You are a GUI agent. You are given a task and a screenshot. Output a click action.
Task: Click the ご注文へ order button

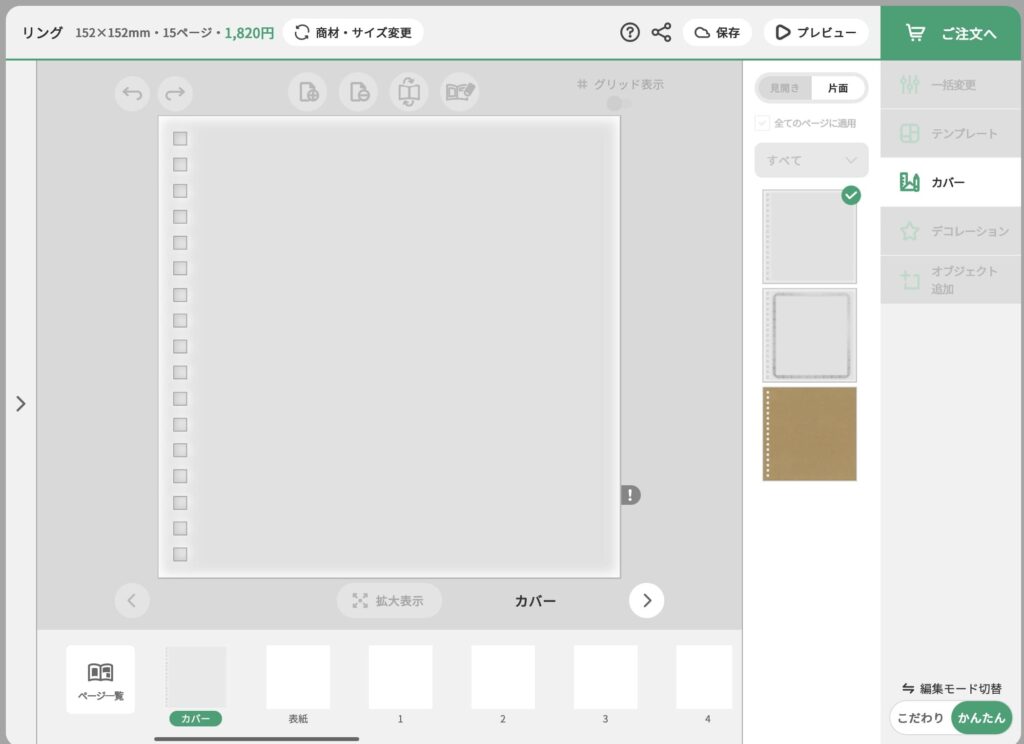pos(952,32)
